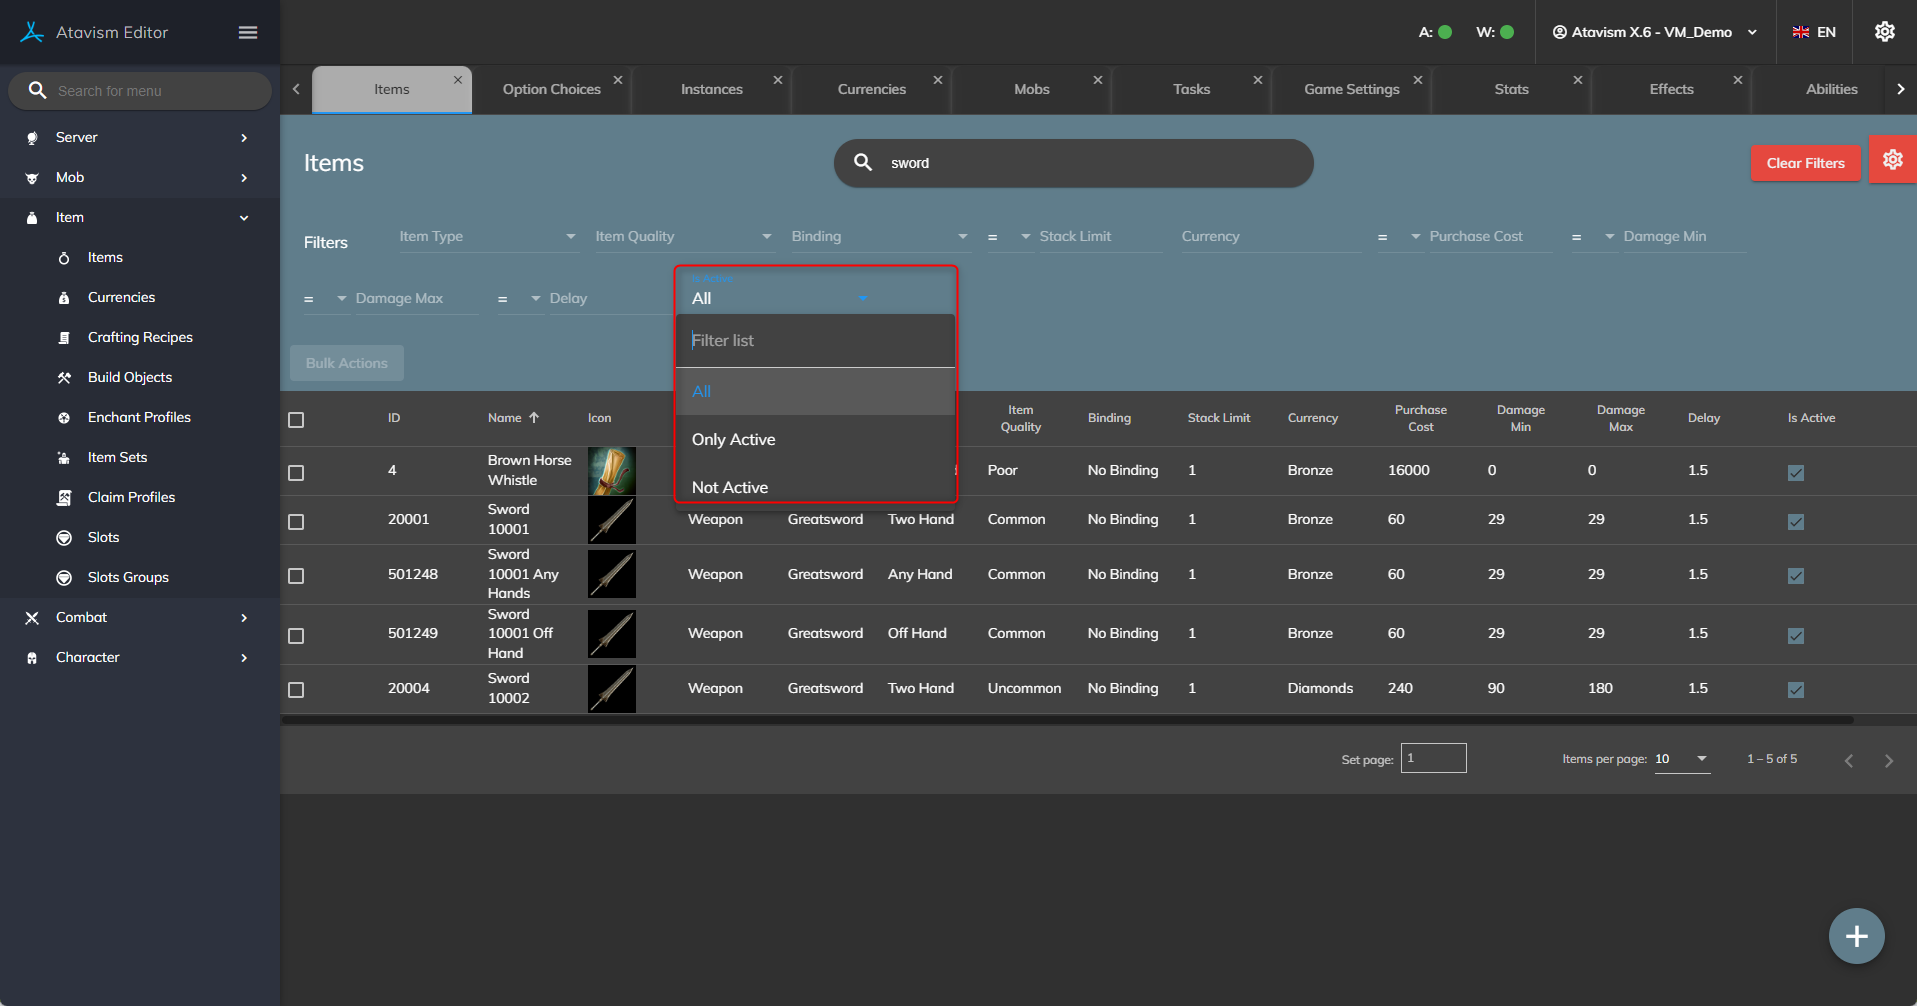The width and height of the screenshot is (1917, 1006).
Task: Click the hamburger menu icon beside Atavism Editor
Action: pos(248,32)
